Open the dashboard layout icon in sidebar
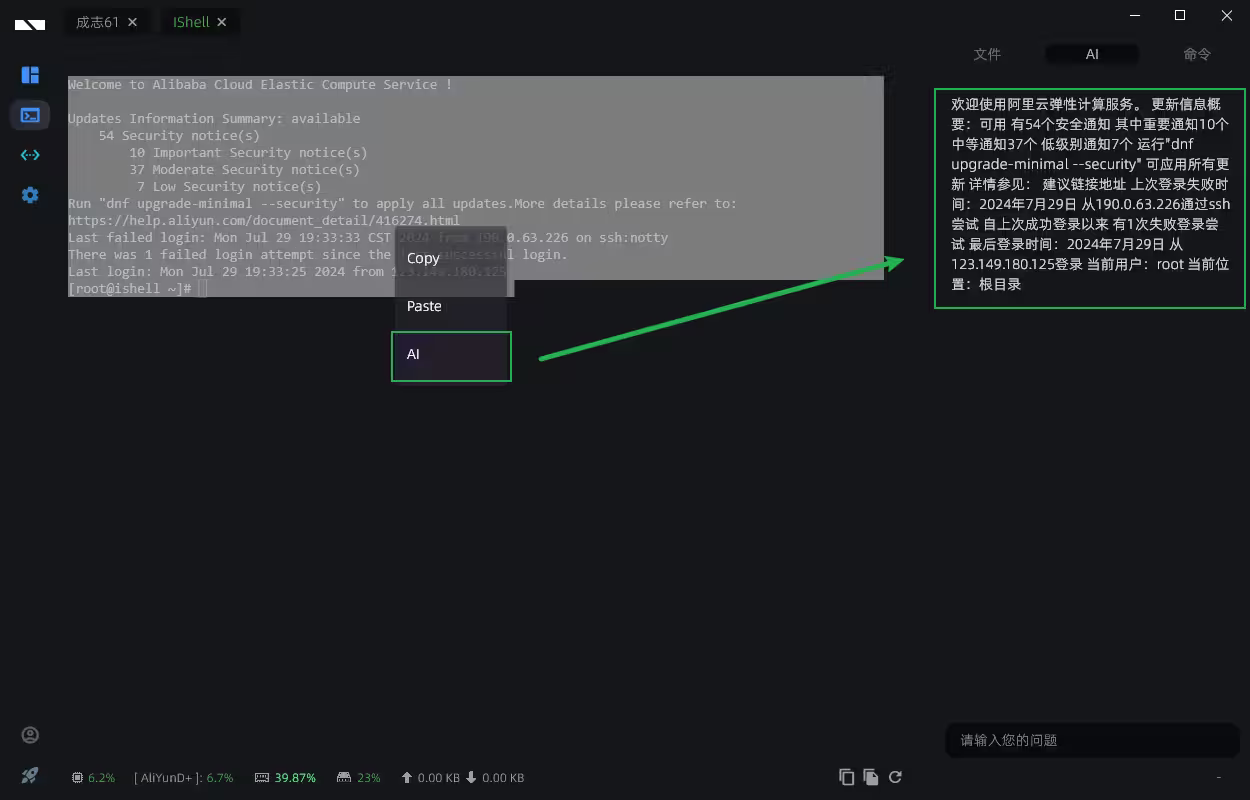 coord(30,75)
